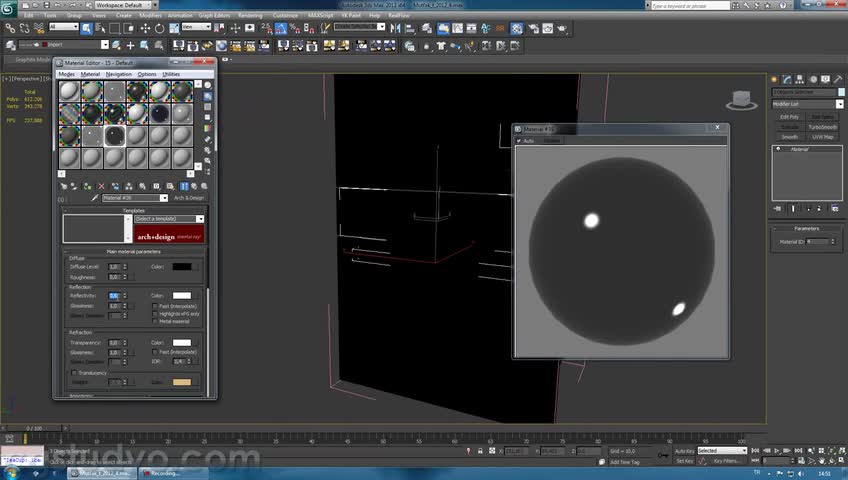Open the Modifier List dropdown
Viewport: 848px width, 480px height.
(x=806, y=104)
